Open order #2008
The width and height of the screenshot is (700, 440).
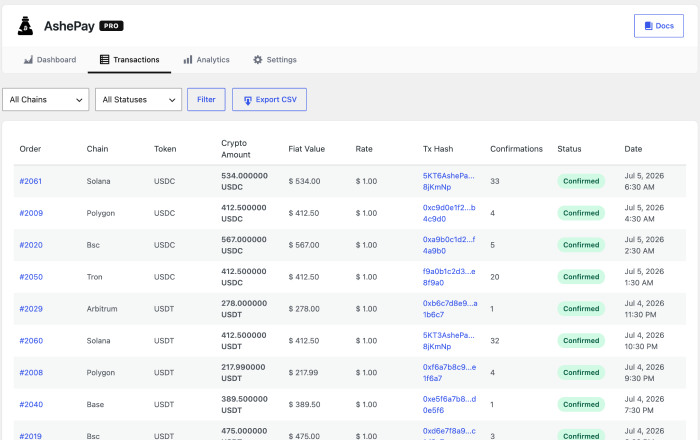pos(31,373)
